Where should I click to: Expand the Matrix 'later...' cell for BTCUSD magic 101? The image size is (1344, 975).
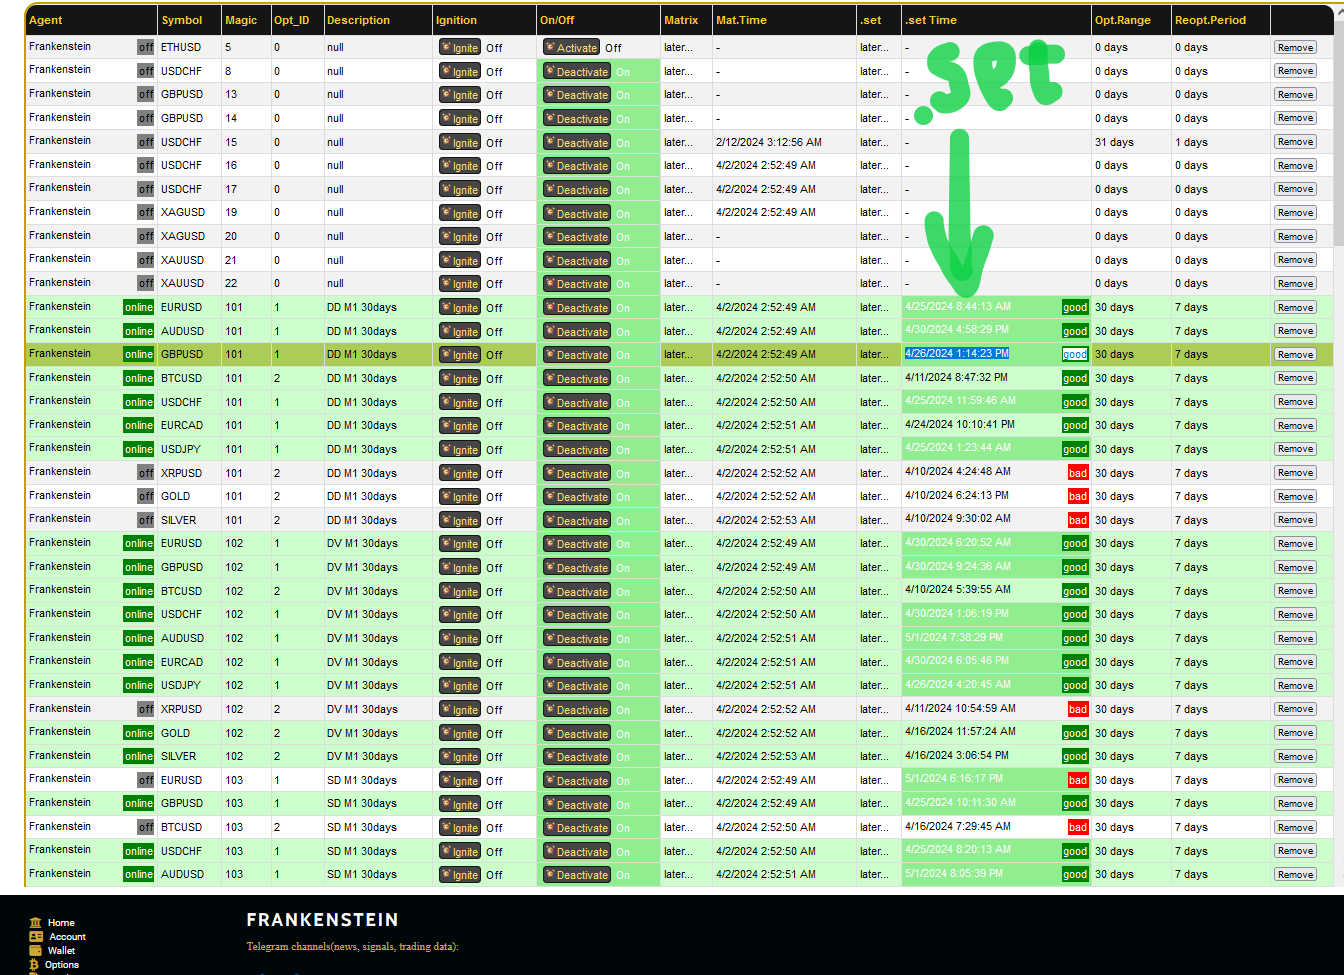[x=677, y=378]
